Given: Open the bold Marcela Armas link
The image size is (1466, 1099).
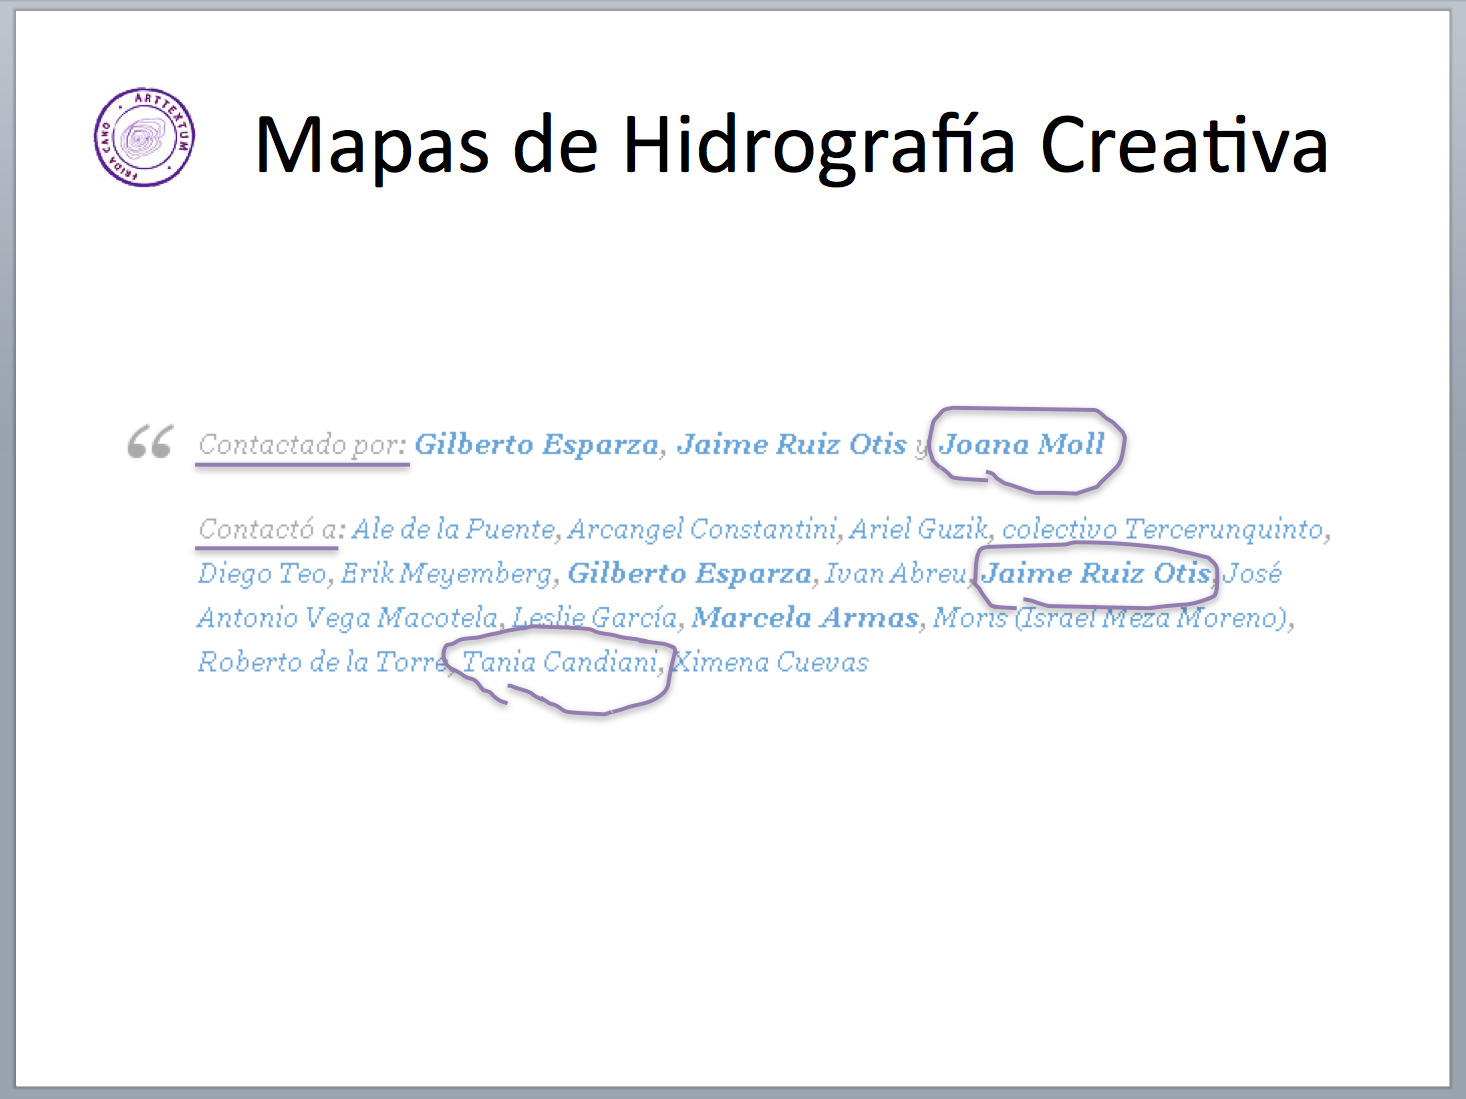Looking at the screenshot, I should point(805,618).
